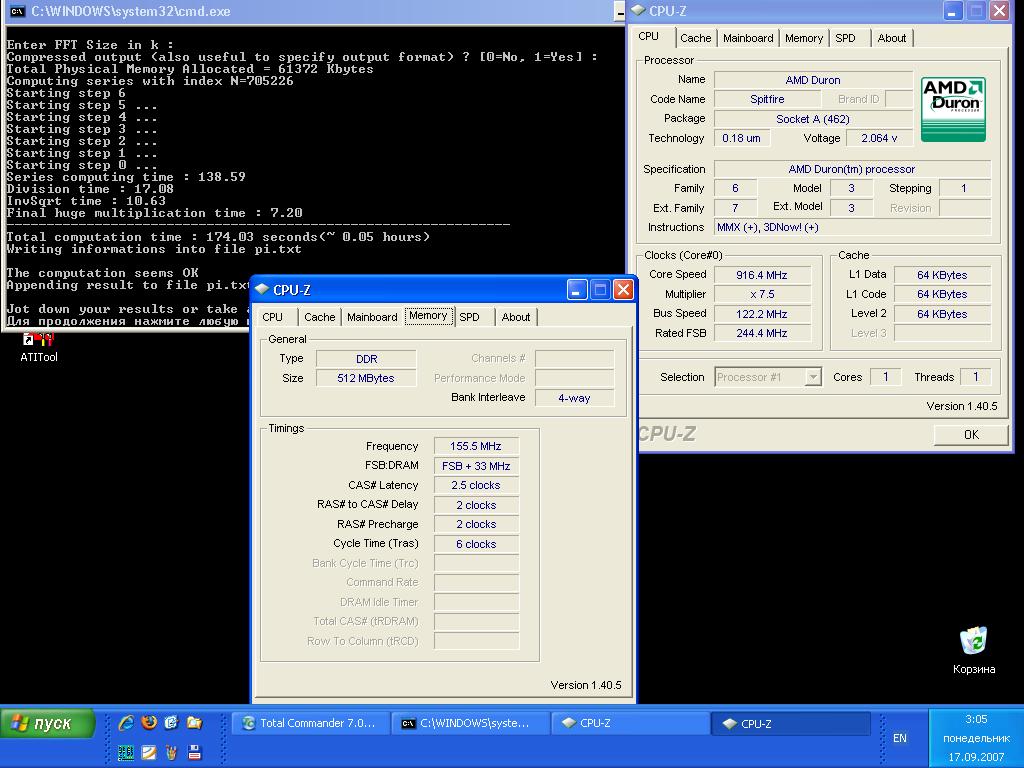Screen dimensions: 1024x768
Task: Click the Instructions field MMX (+), 3DNow! (+)
Action: (x=852, y=227)
